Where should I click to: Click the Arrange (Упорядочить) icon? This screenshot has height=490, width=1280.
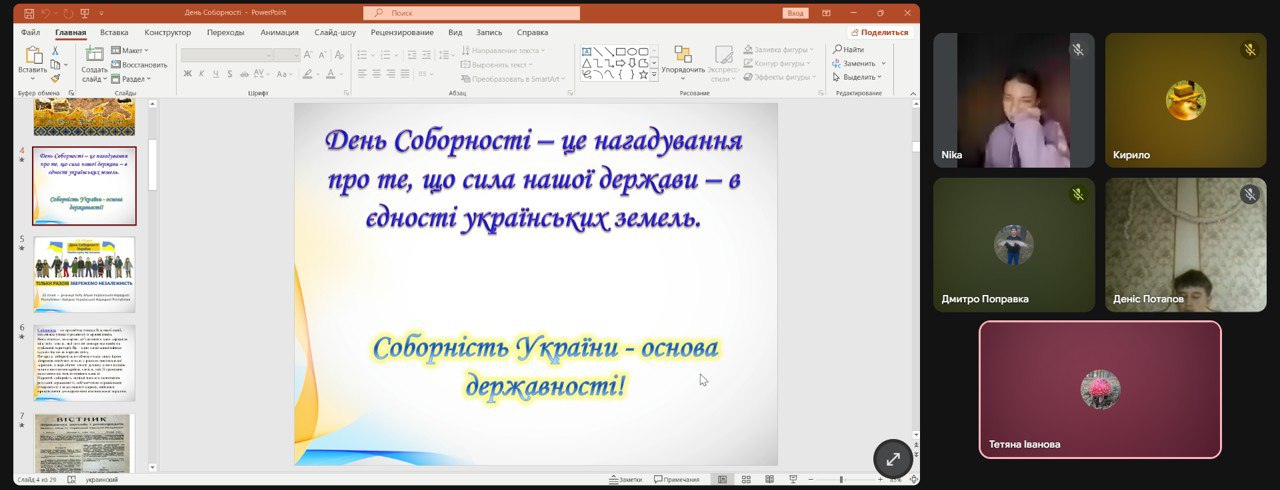point(683,58)
